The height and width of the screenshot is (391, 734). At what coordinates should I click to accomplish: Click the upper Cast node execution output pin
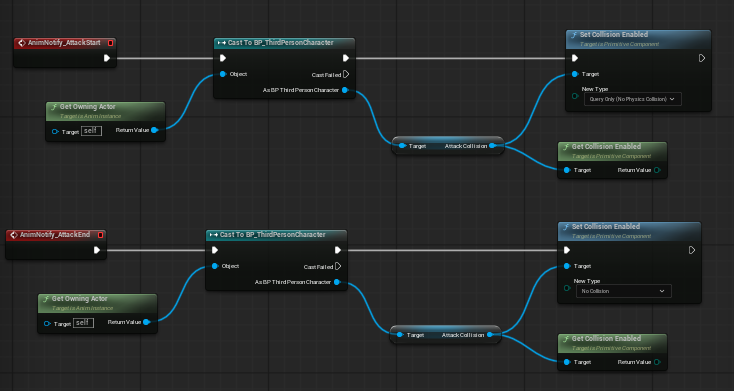(345, 58)
